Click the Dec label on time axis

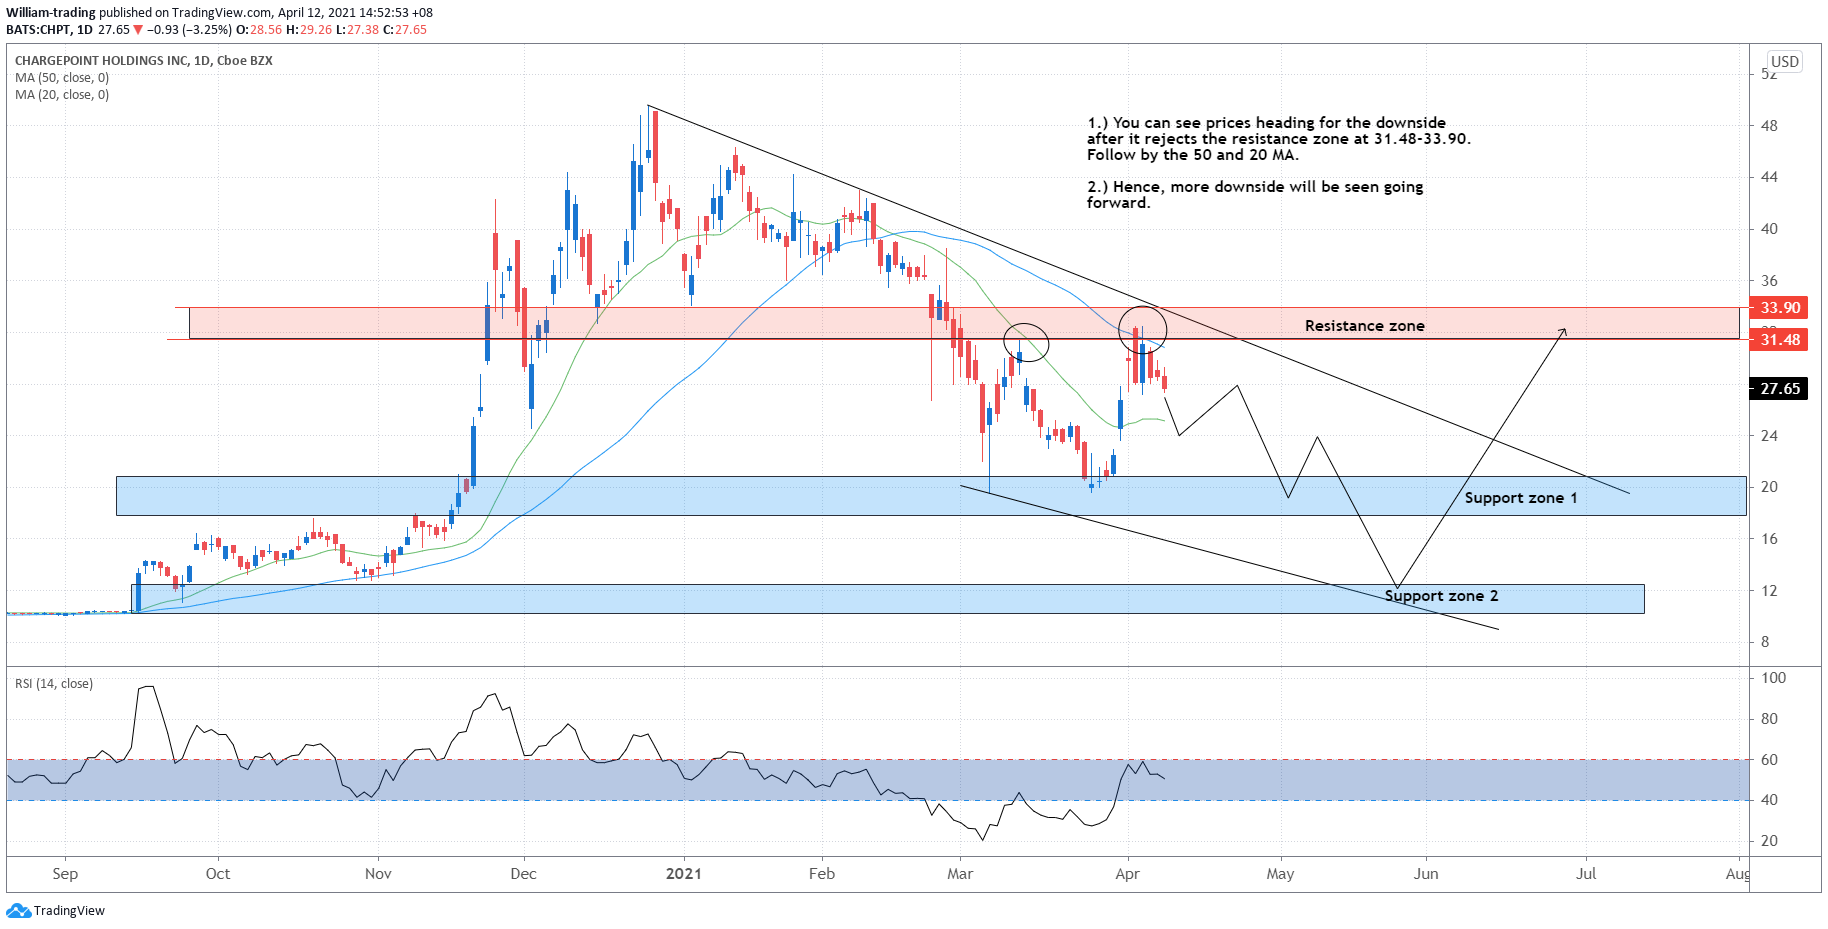point(523,874)
